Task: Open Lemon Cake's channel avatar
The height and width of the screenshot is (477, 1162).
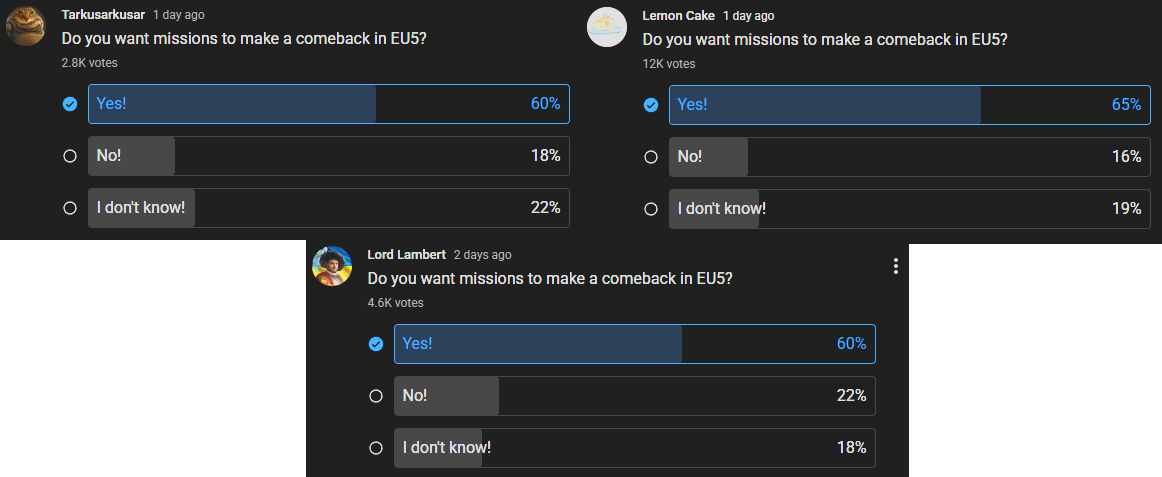Action: (606, 26)
